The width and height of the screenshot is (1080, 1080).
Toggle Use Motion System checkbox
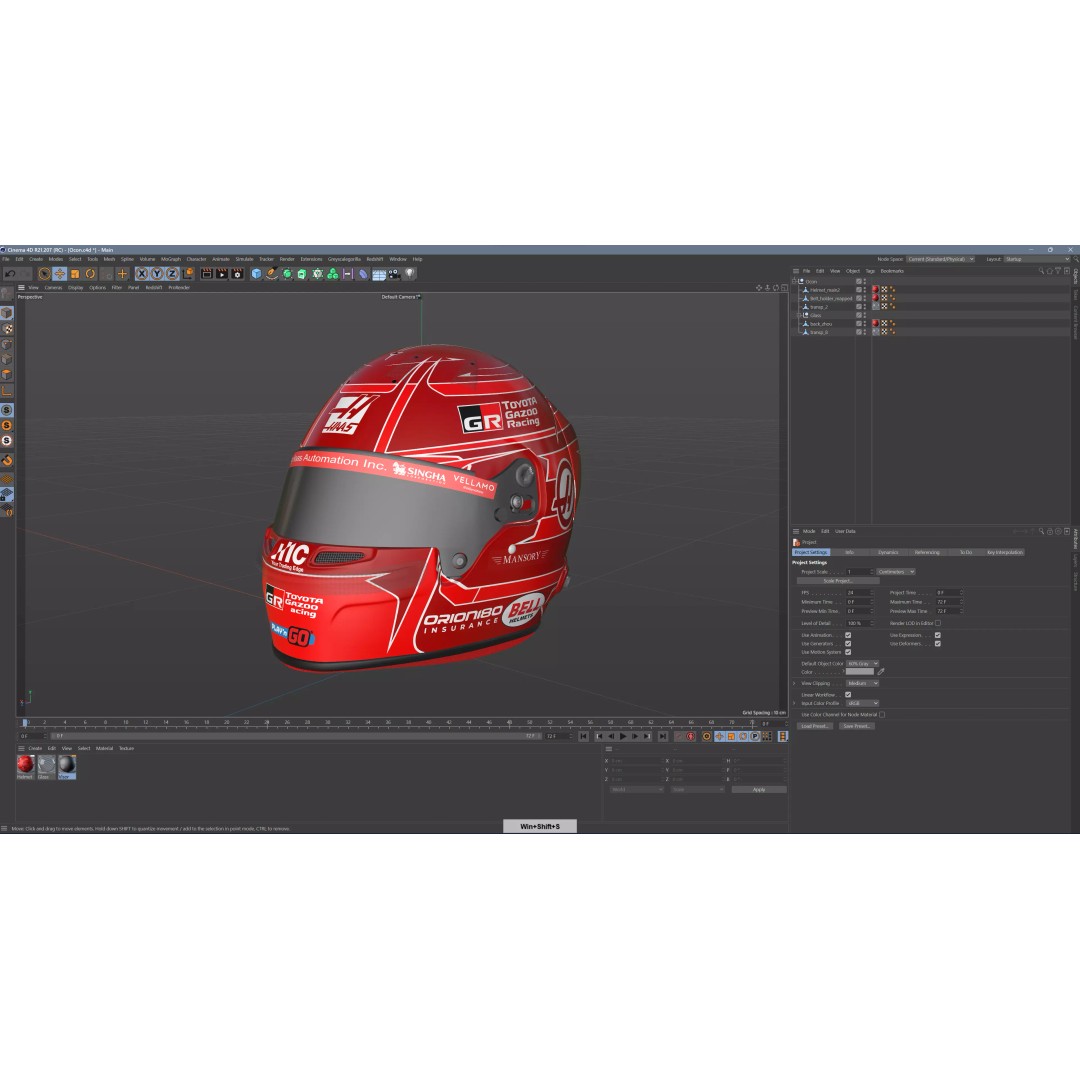click(x=848, y=652)
